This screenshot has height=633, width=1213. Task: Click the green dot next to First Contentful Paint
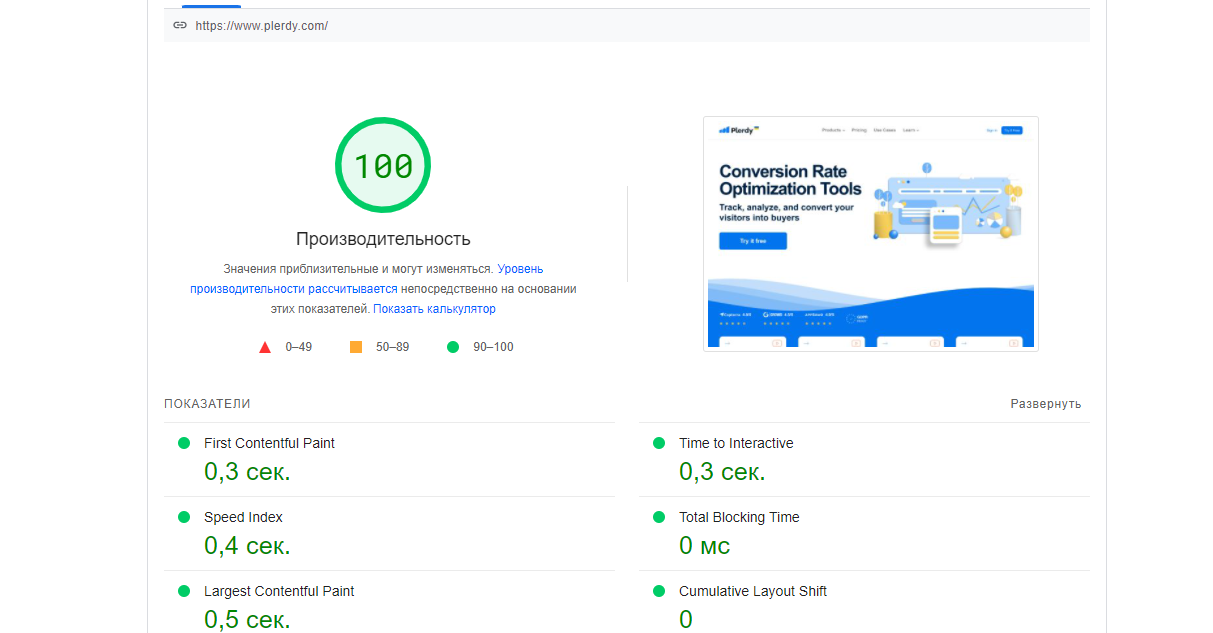coord(186,442)
